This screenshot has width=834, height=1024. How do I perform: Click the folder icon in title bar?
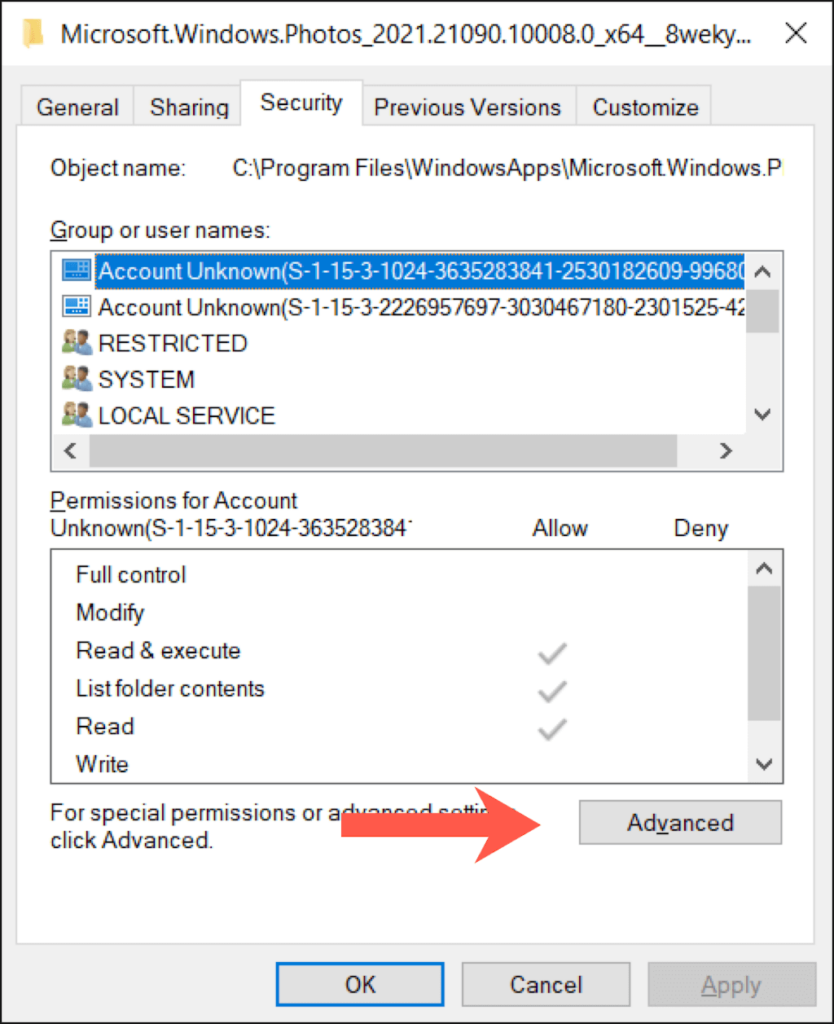[x=35, y=33]
